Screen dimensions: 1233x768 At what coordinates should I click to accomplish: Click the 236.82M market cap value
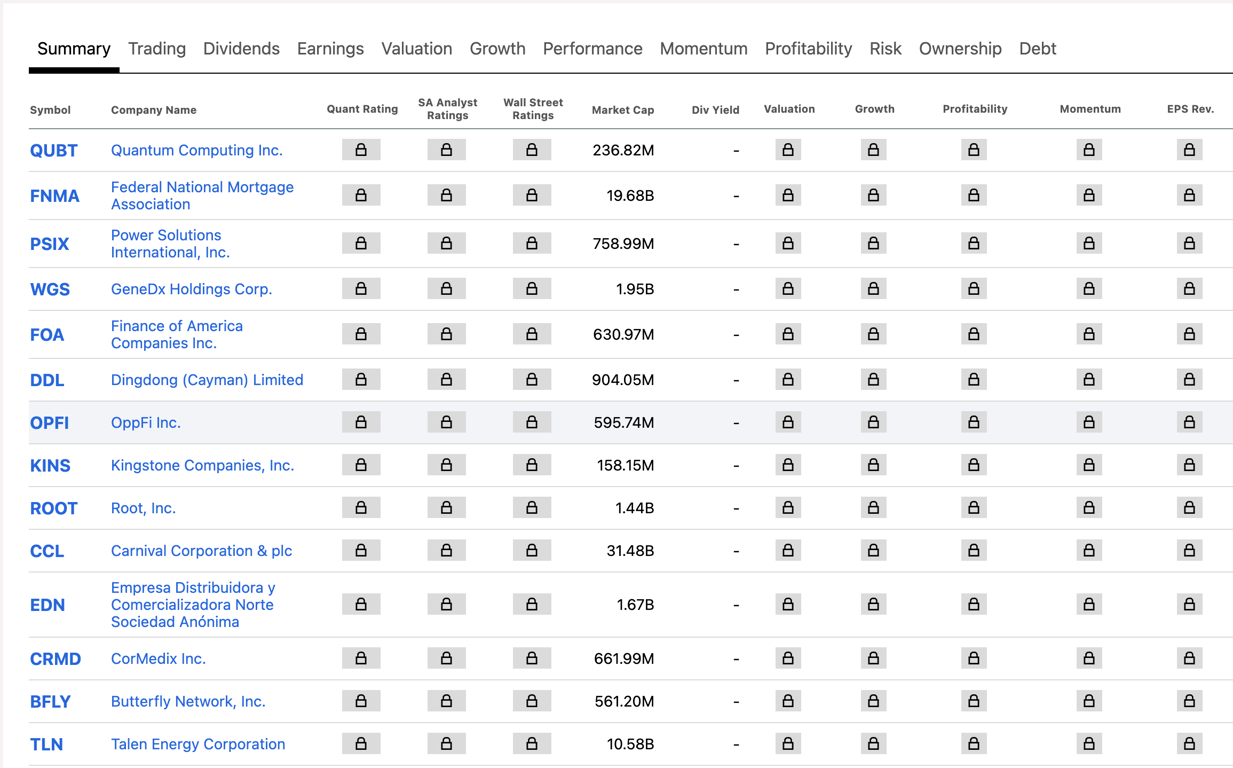[x=623, y=150]
